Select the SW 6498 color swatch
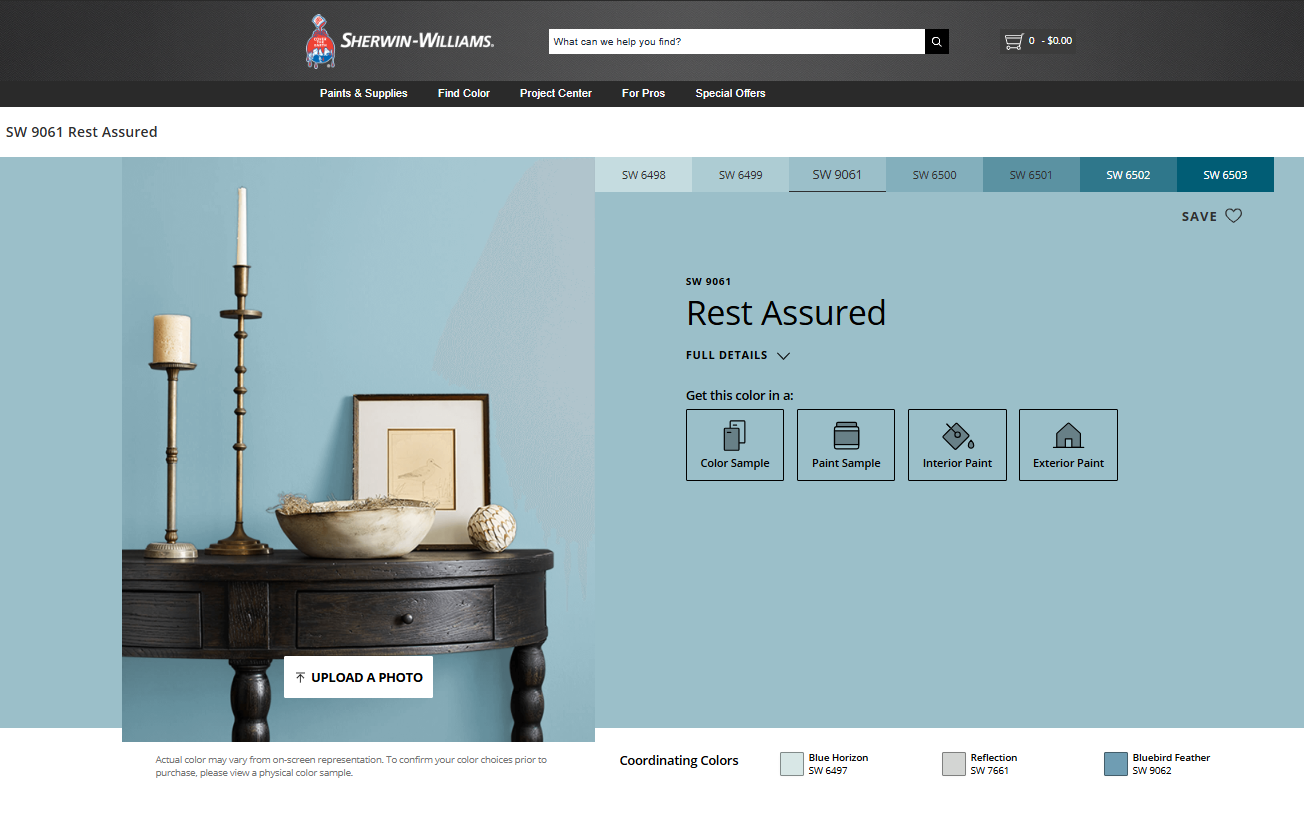 643,175
